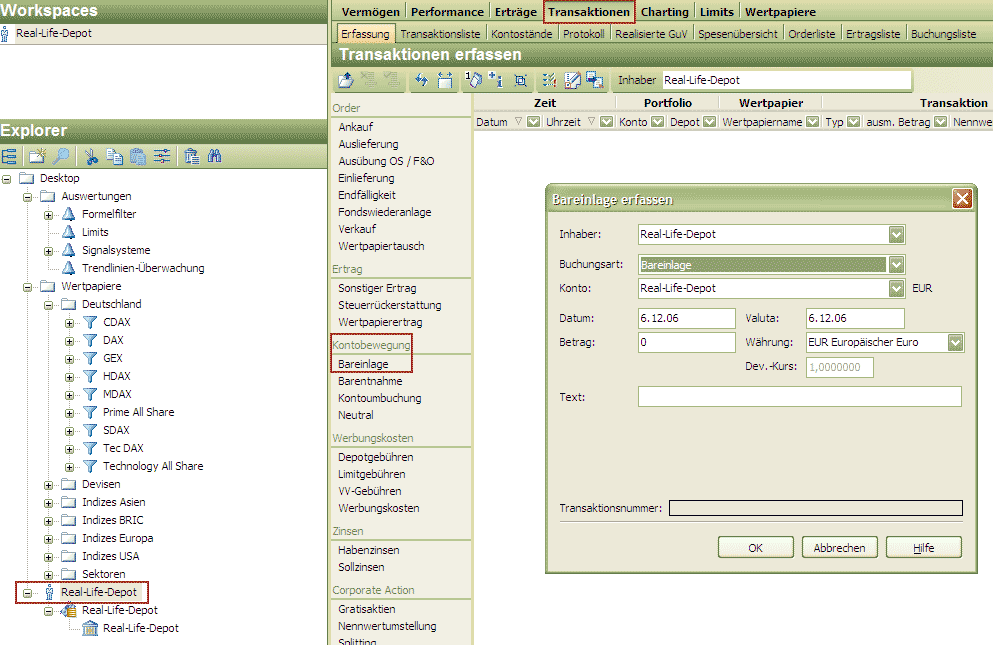Open the Datum column filter dropdown
This screenshot has width=993, height=645.
coord(534,122)
